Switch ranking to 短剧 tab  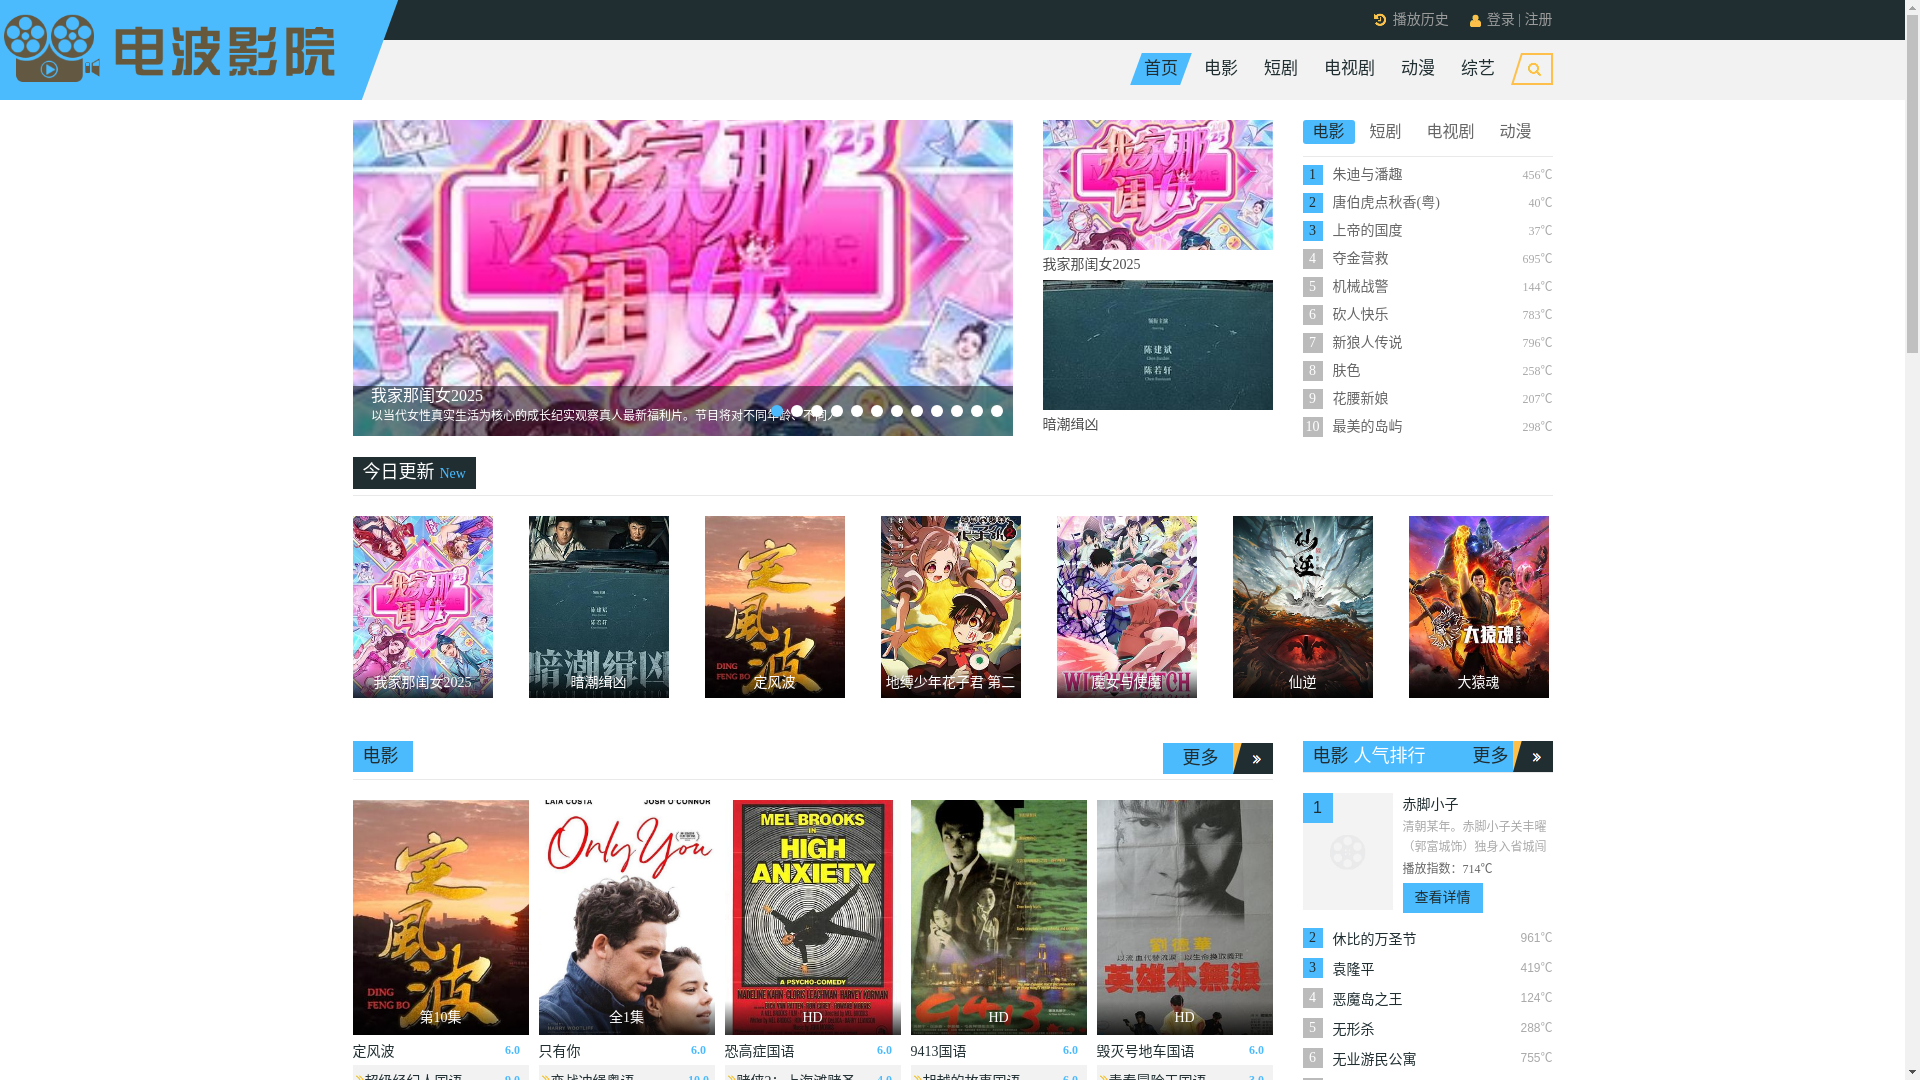(x=1385, y=132)
